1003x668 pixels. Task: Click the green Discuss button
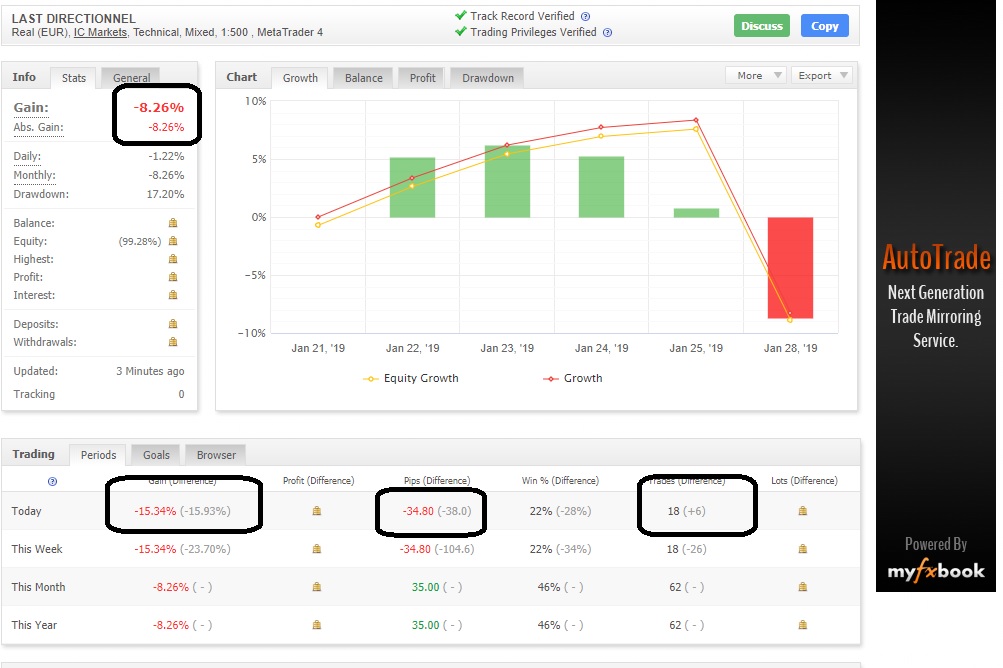click(x=762, y=26)
